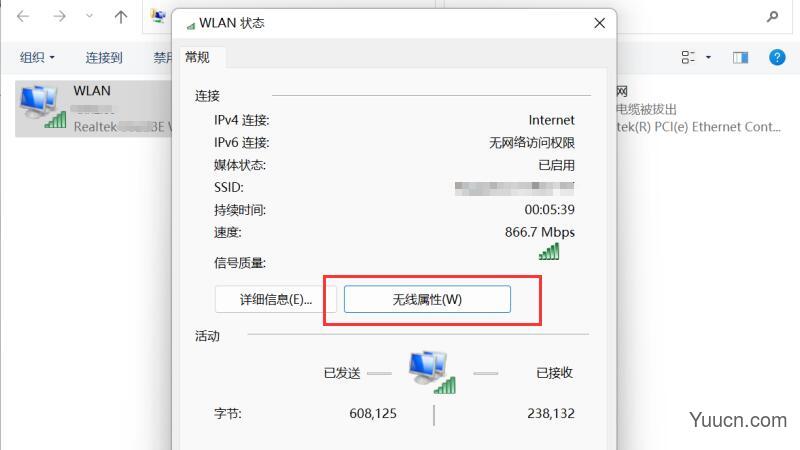Image resolution: width=800 pixels, height=450 pixels.
Task: Toggle the preview pane icon
Action: 740,57
